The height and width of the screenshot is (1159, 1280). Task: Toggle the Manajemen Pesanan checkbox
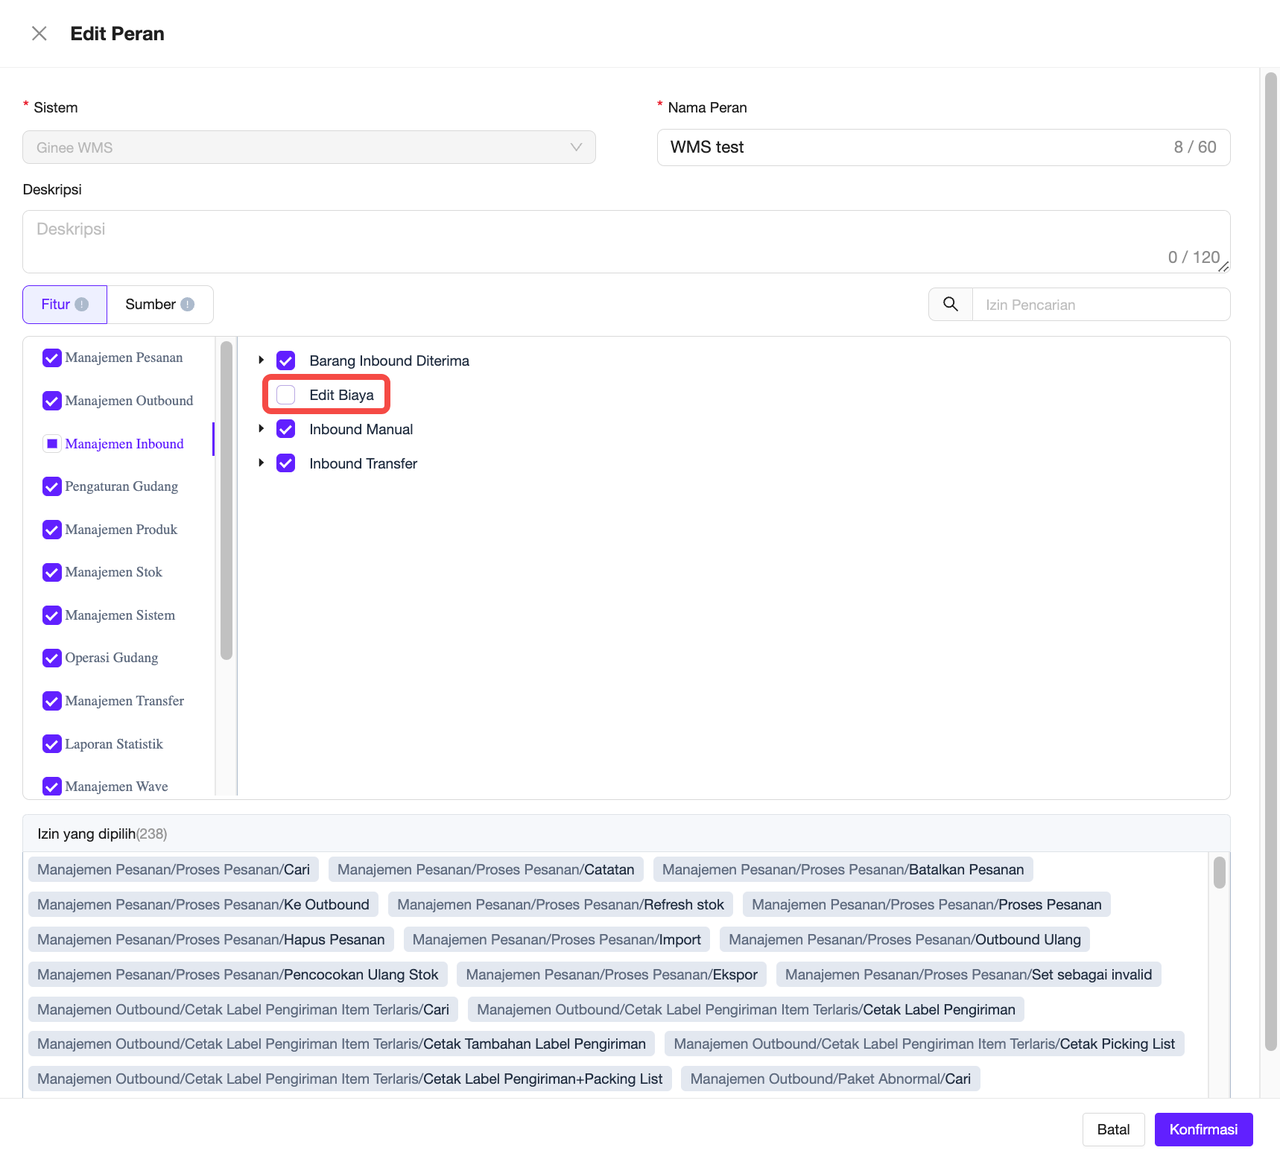pyautogui.click(x=52, y=358)
